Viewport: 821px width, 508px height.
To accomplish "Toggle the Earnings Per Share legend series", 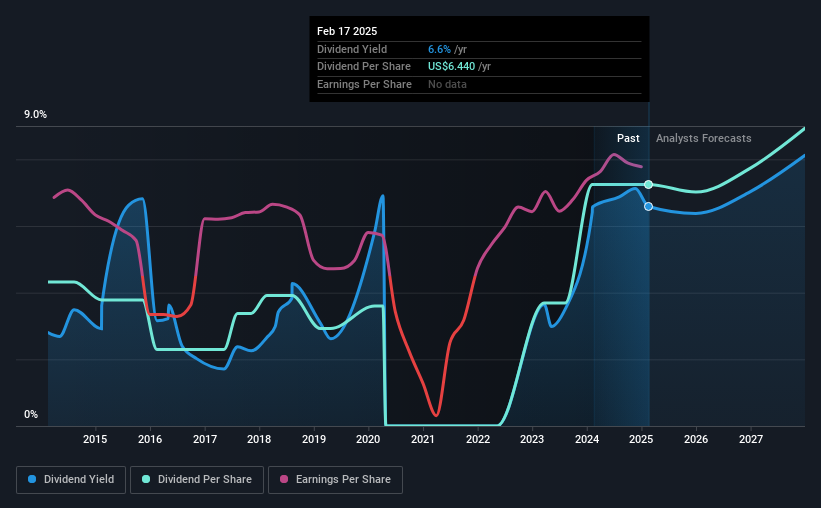I will 335,479.
